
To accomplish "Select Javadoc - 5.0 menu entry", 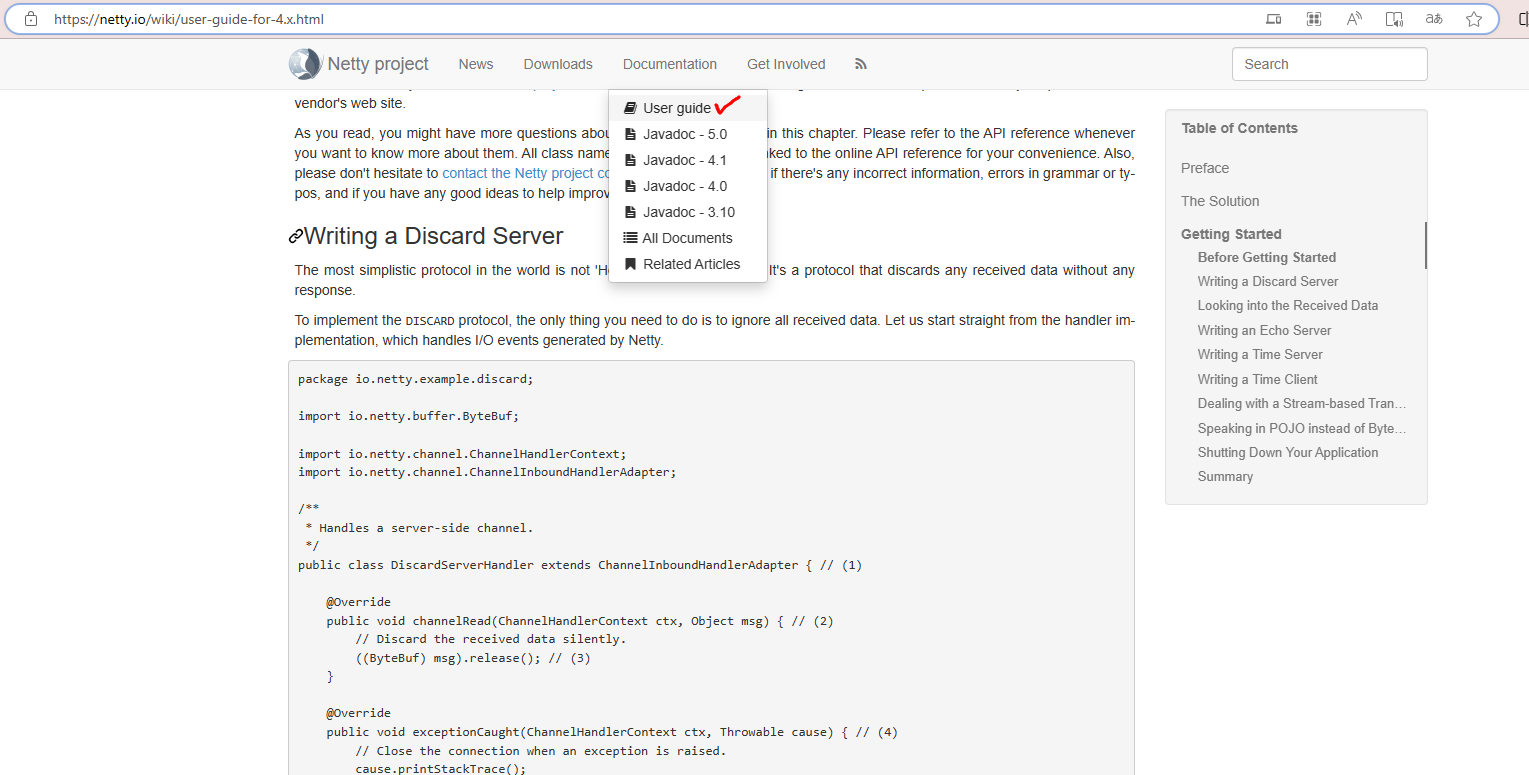I will tap(688, 134).
